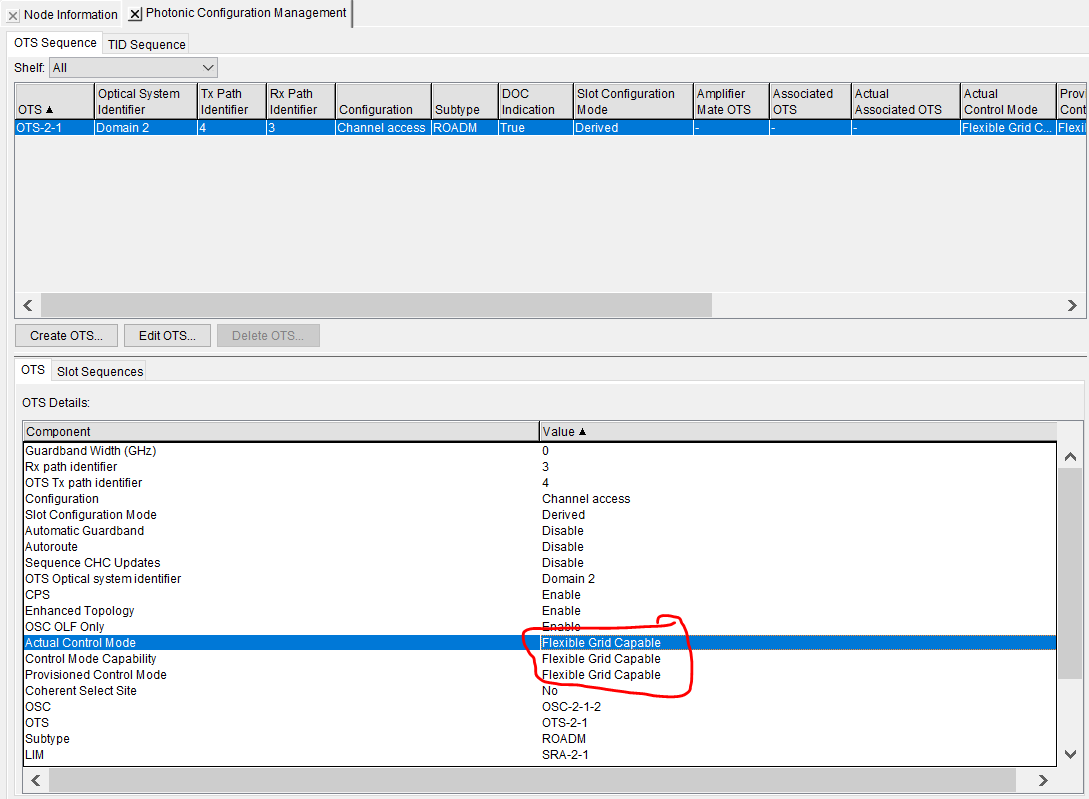Select the Configuration row in OTS Details
Screen dimensions: 1089x799
tap(540, 499)
